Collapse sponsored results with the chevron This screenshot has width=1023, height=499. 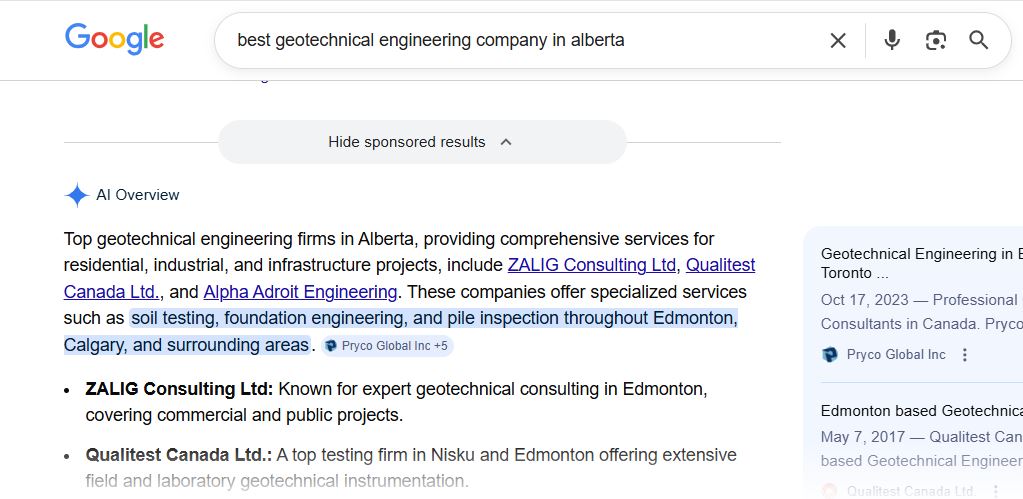[x=506, y=142]
